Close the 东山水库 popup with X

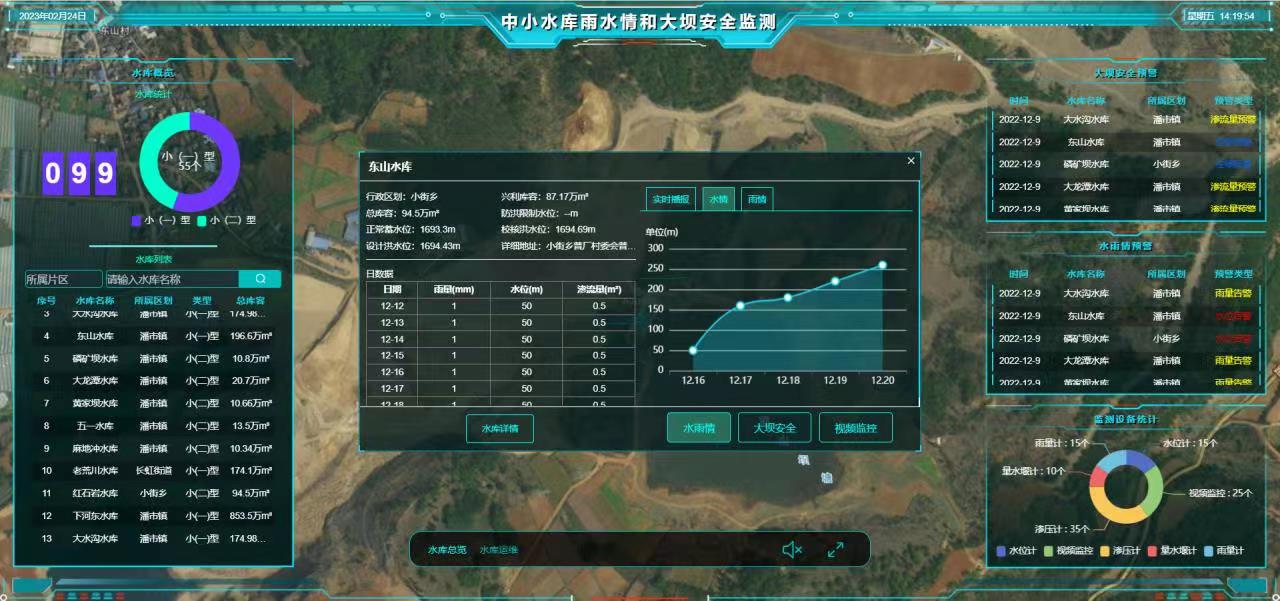point(910,161)
